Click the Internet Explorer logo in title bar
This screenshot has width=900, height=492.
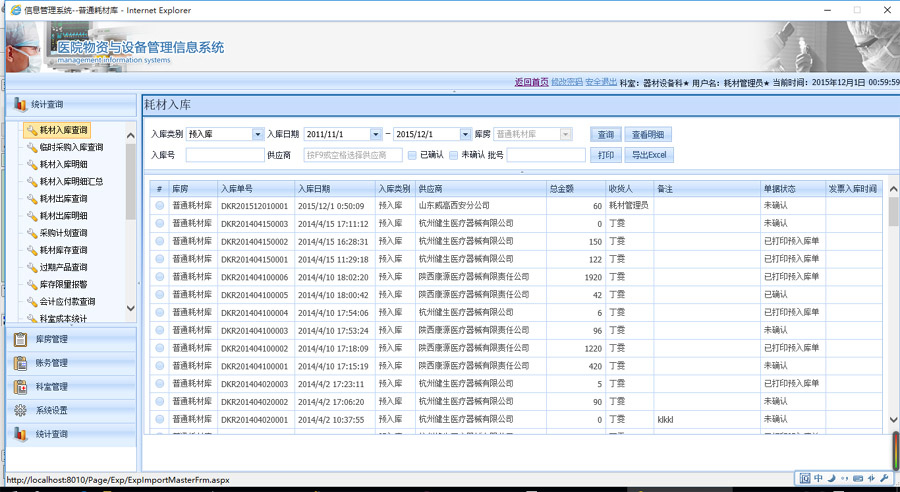pos(15,10)
